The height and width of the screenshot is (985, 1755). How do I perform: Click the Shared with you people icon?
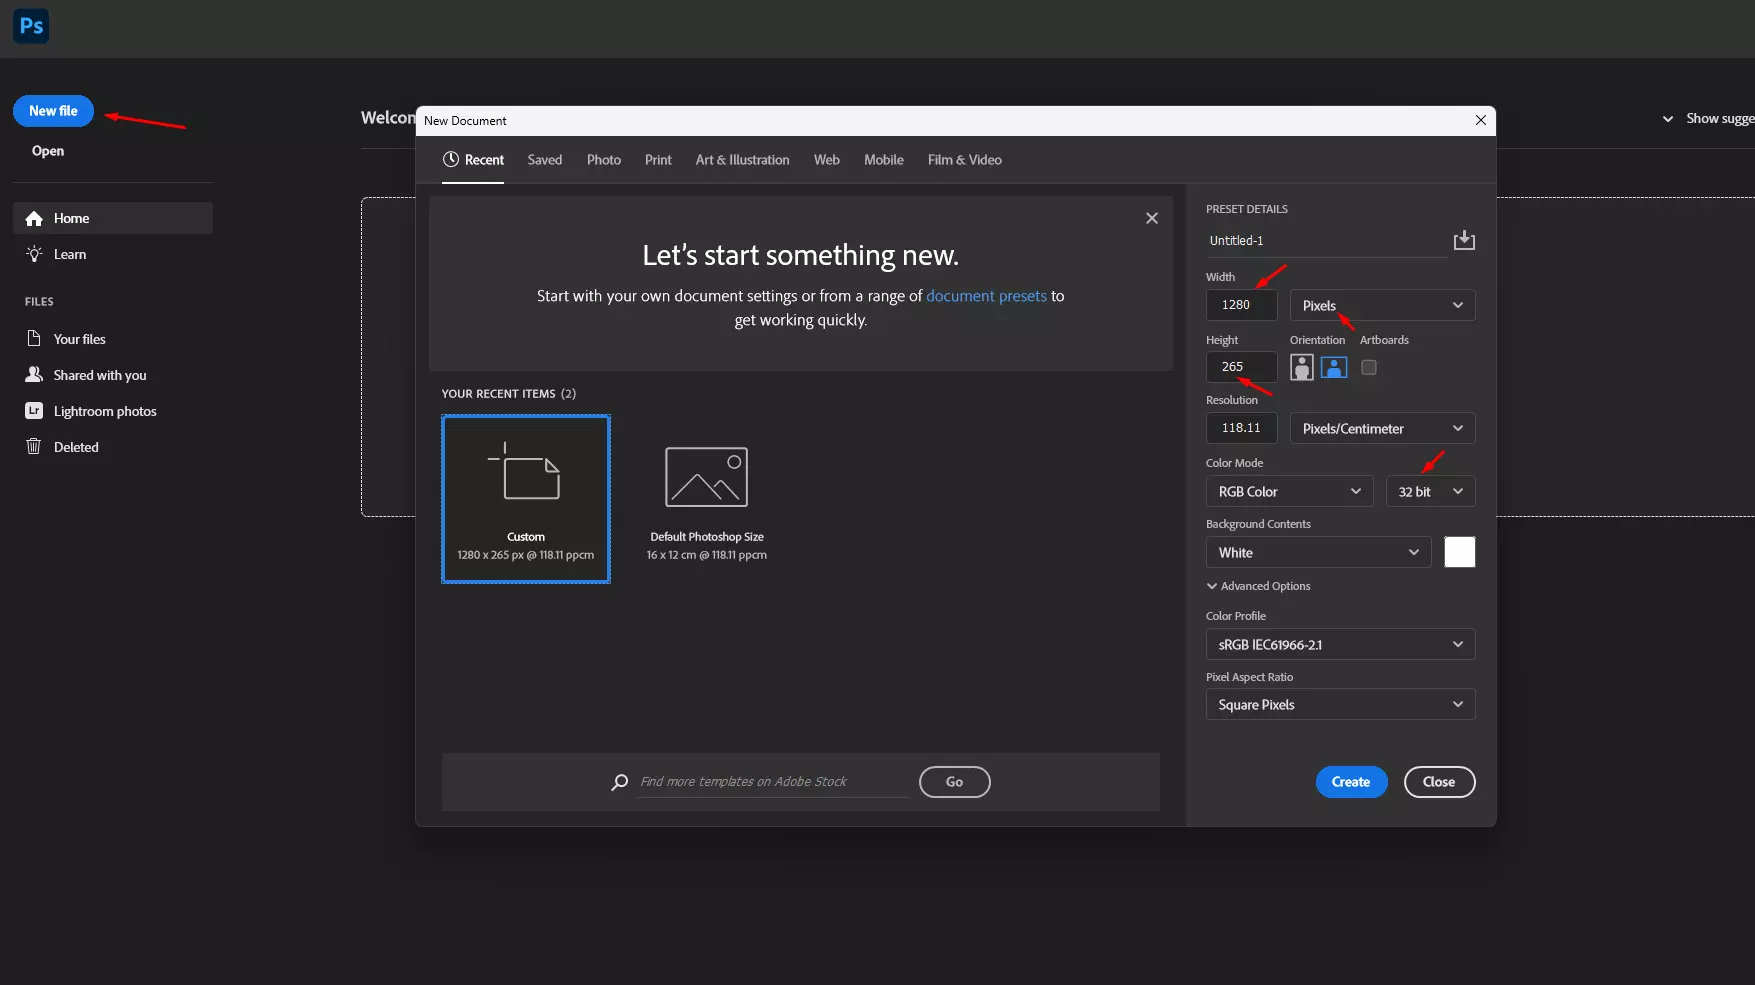pyautogui.click(x=34, y=374)
